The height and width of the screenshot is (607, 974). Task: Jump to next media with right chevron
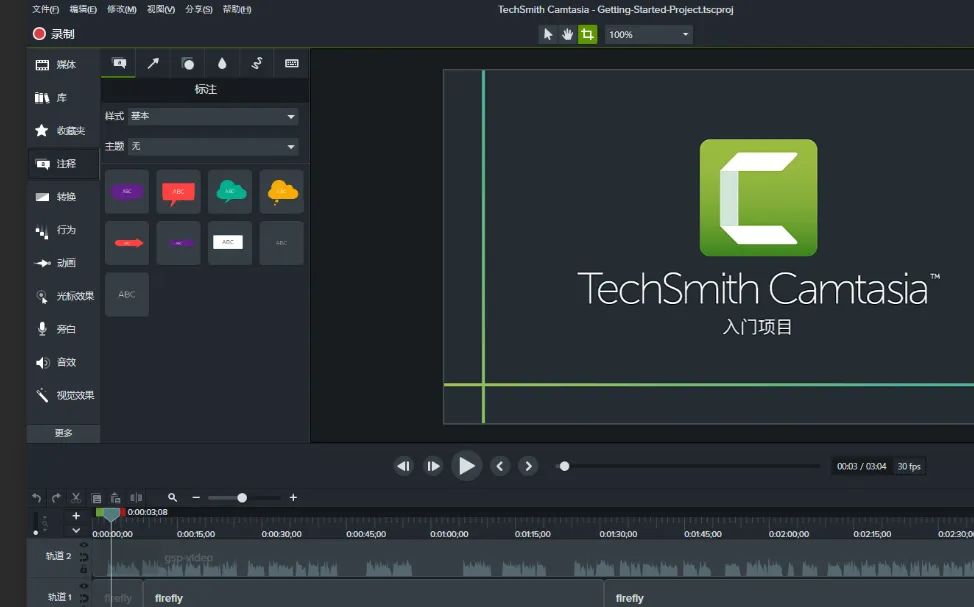pos(529,466)
